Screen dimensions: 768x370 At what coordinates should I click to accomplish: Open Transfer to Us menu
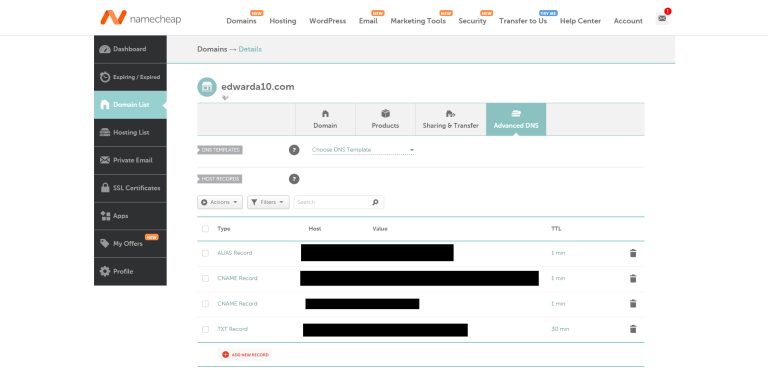tap(523, 21)
